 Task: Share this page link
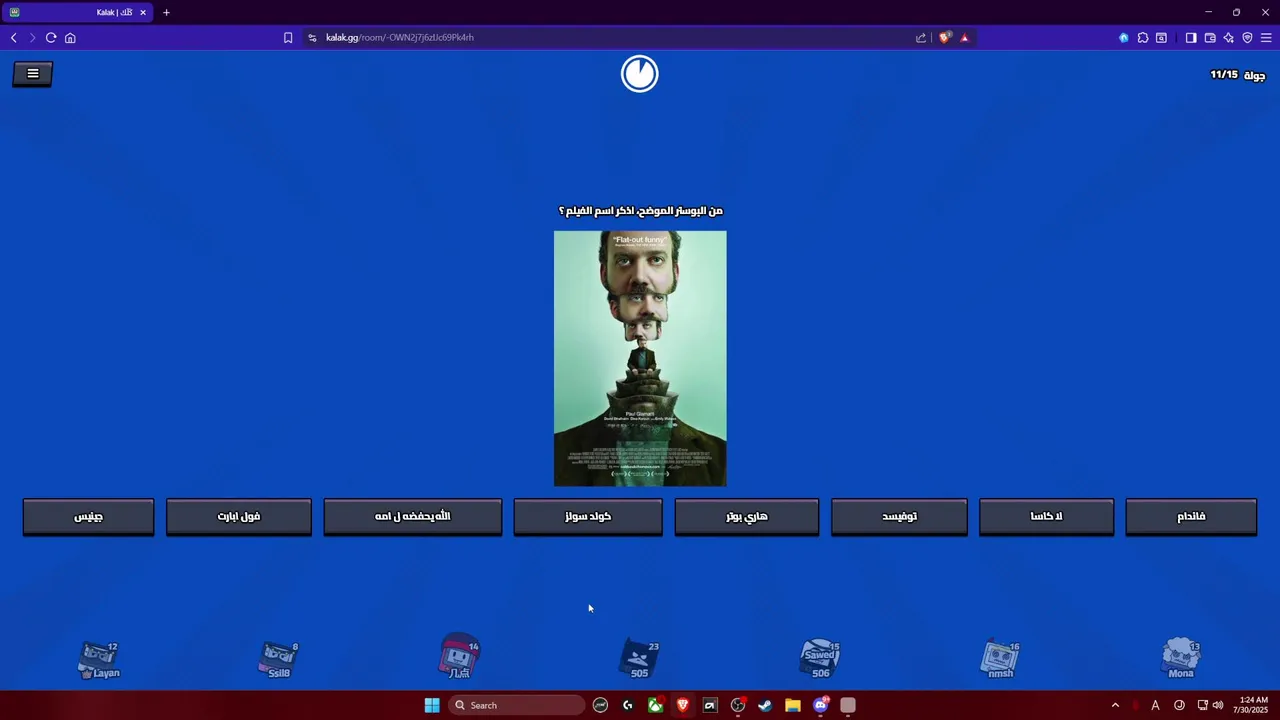921,38
